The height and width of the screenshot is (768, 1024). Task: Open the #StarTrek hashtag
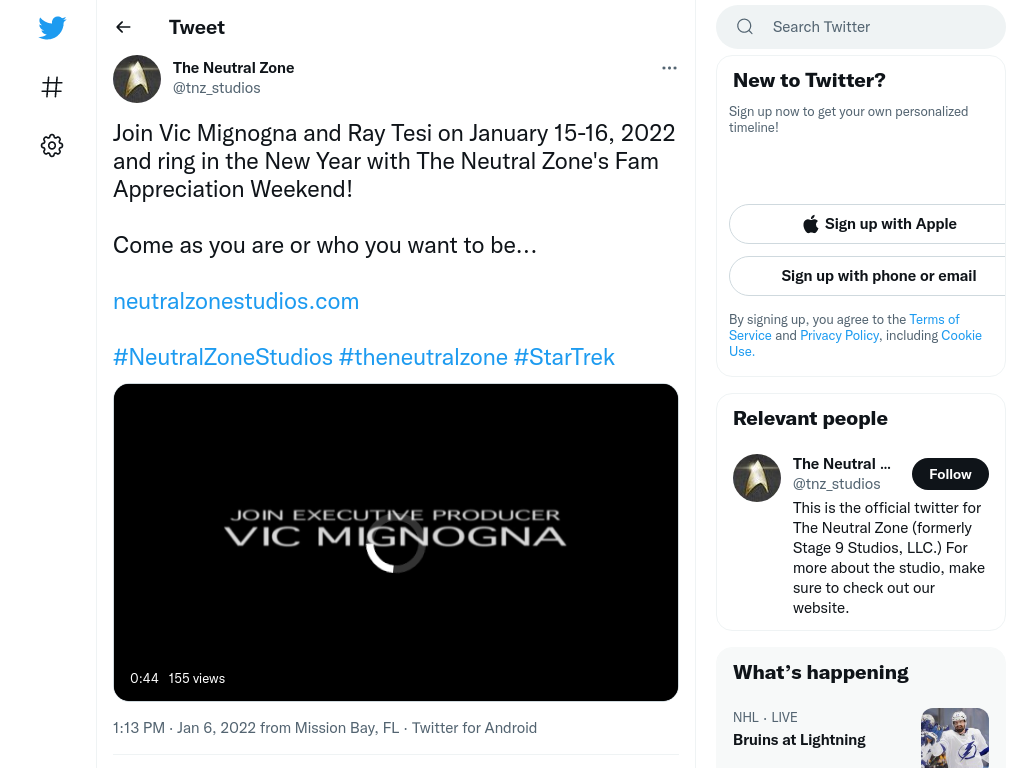(x=564, y=357)
